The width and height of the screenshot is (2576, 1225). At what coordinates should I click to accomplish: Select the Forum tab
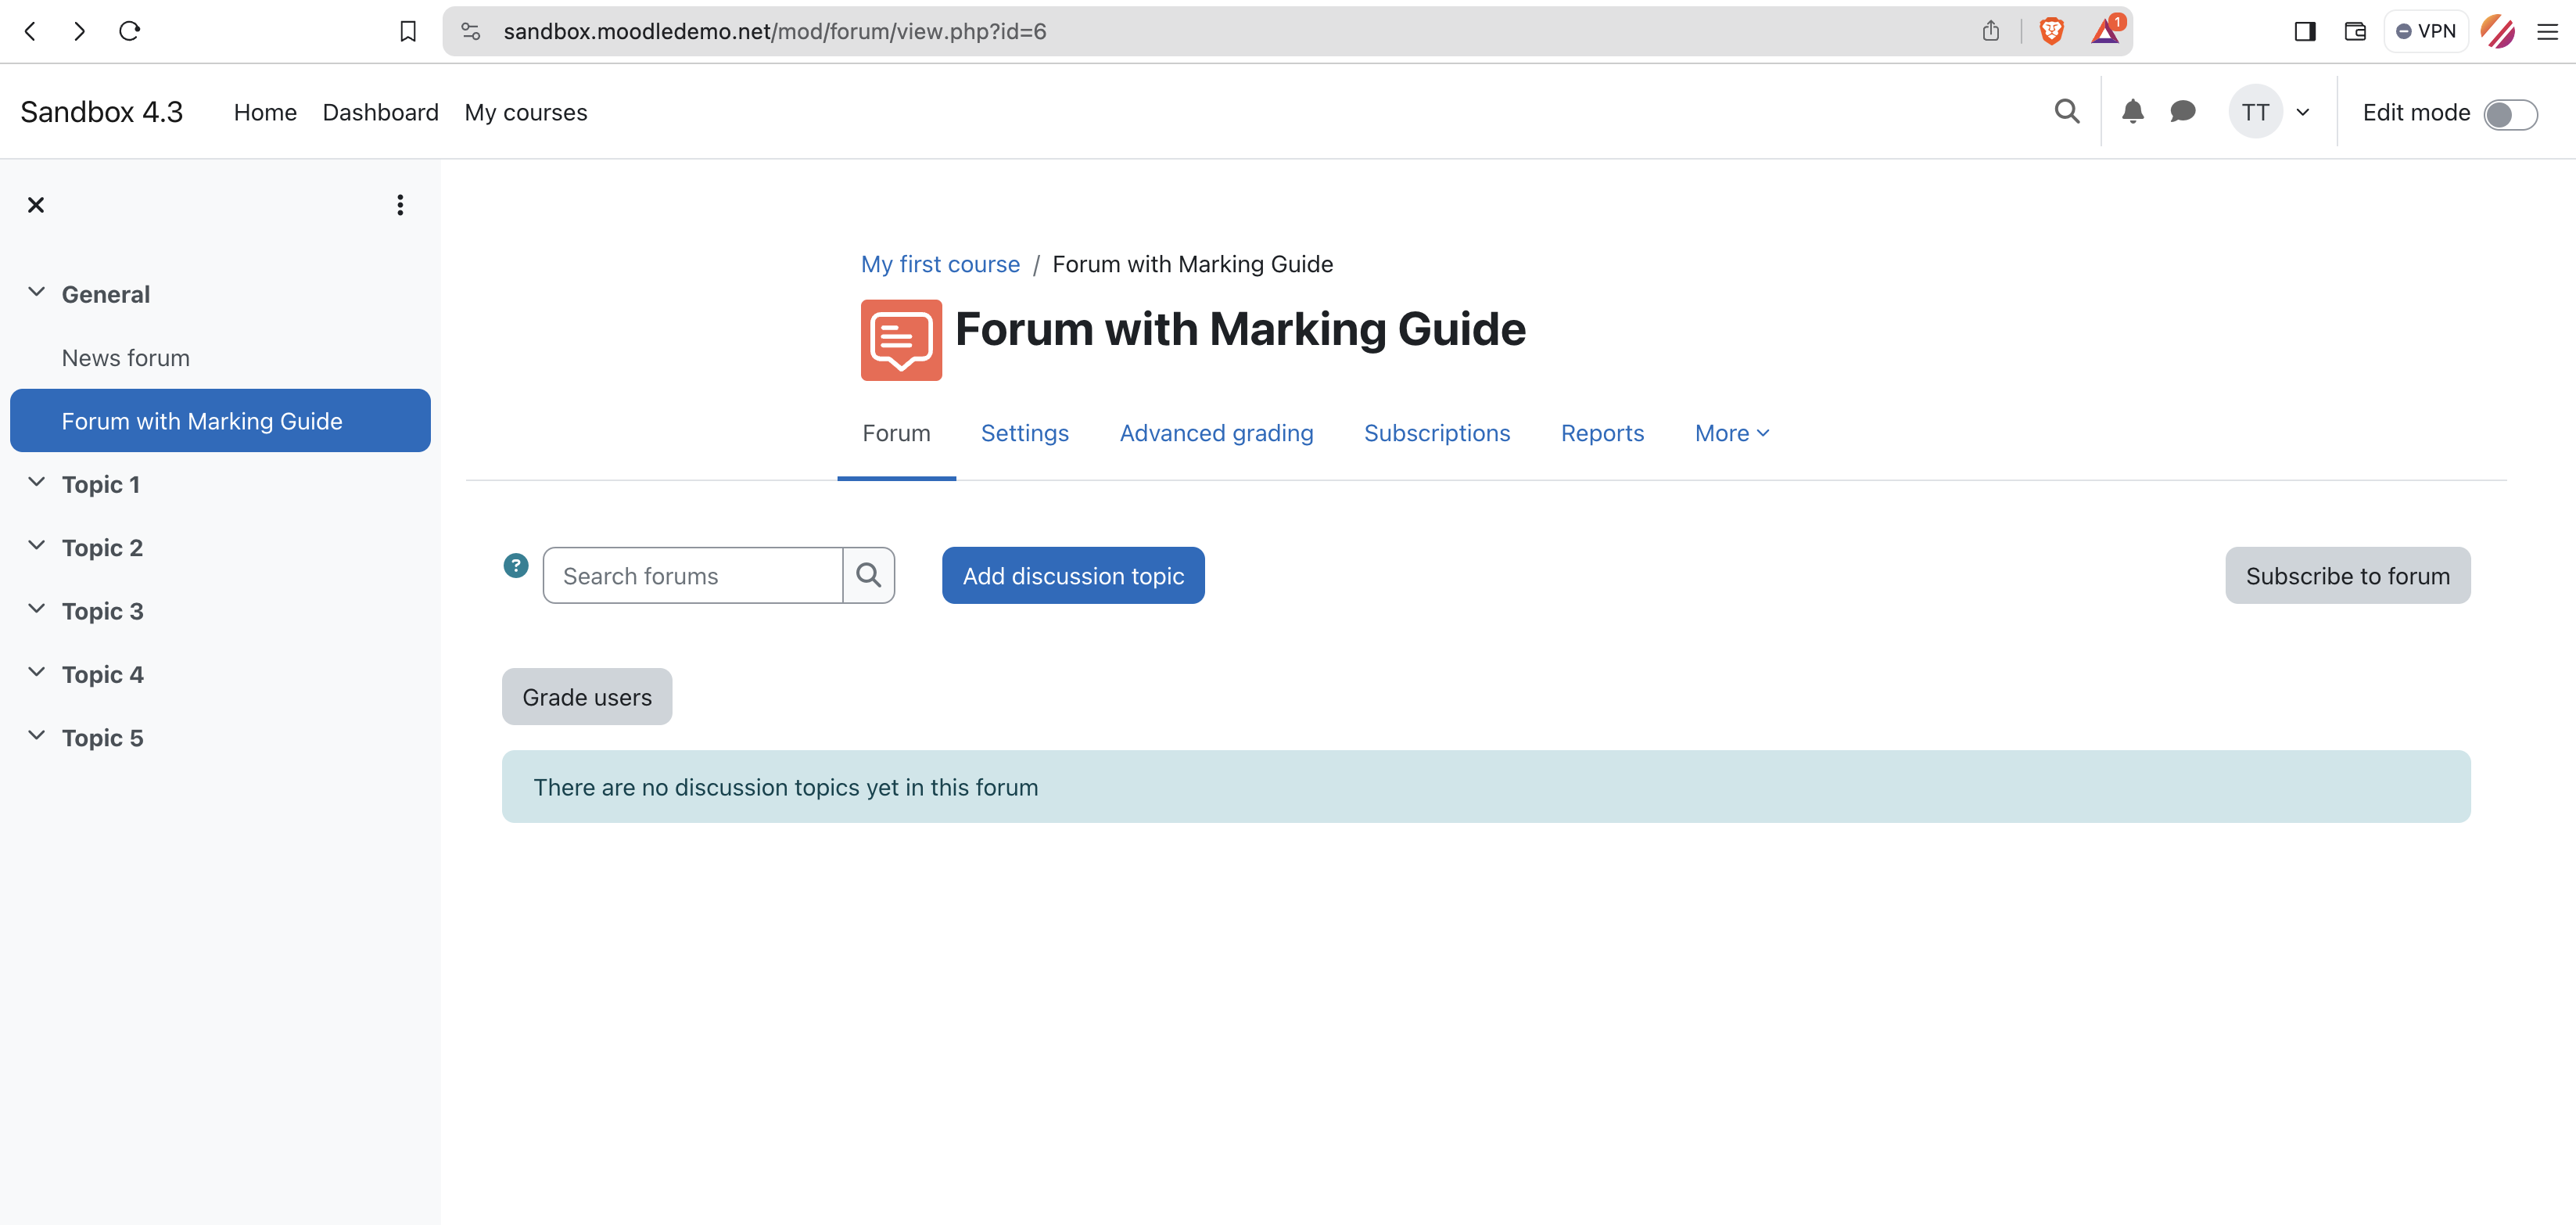[896, 433]
